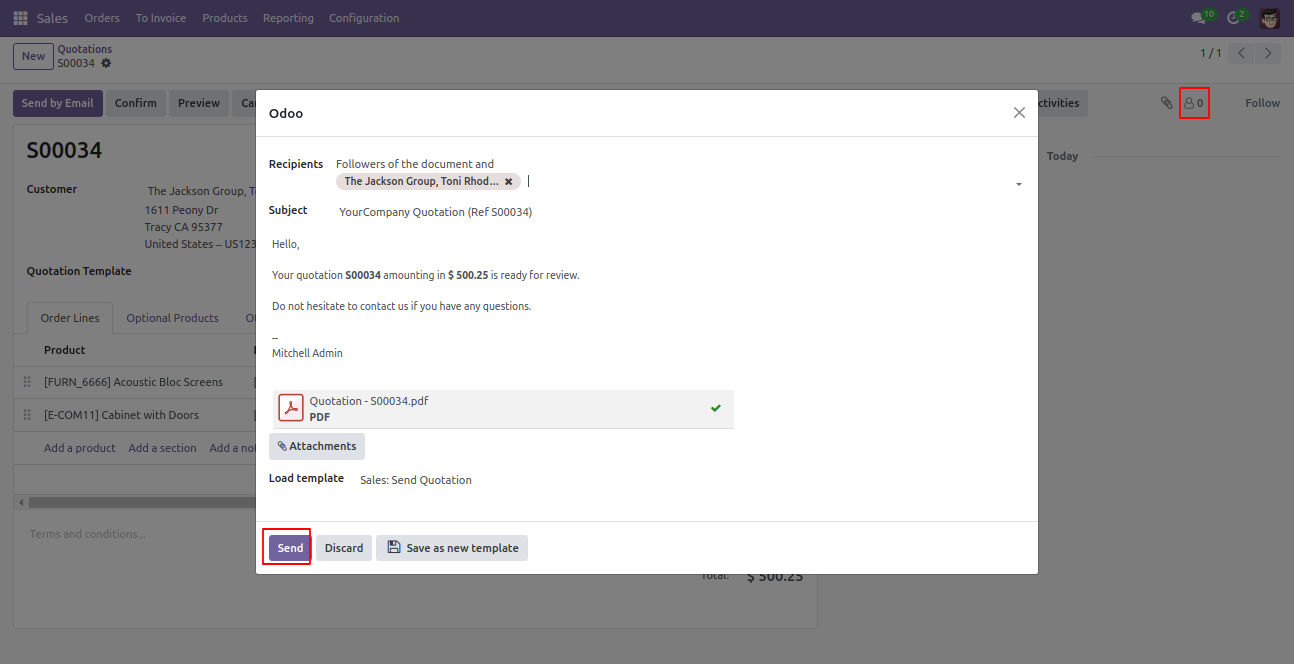Image resolution: width=1294 pixels, height=664 pixels.
Task: Follow this document
Action: click(x=1262, y=103)
